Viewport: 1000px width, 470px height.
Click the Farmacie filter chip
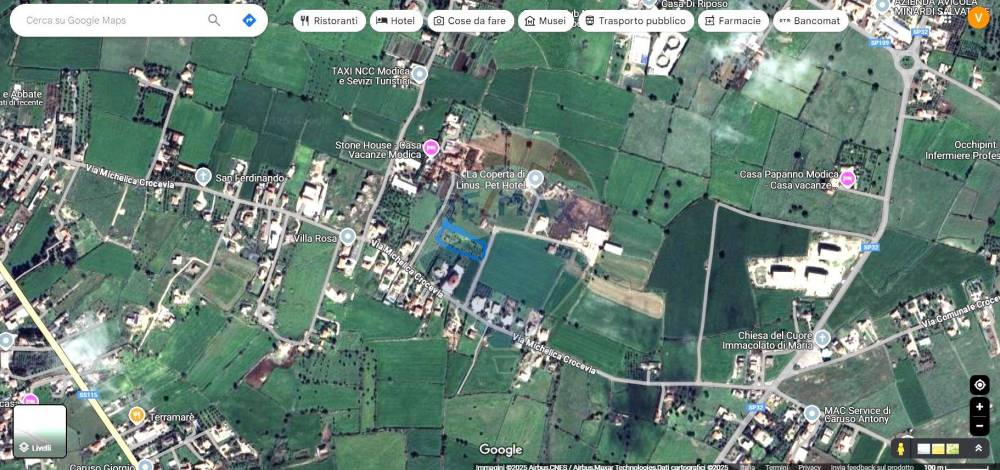point(733,20)
